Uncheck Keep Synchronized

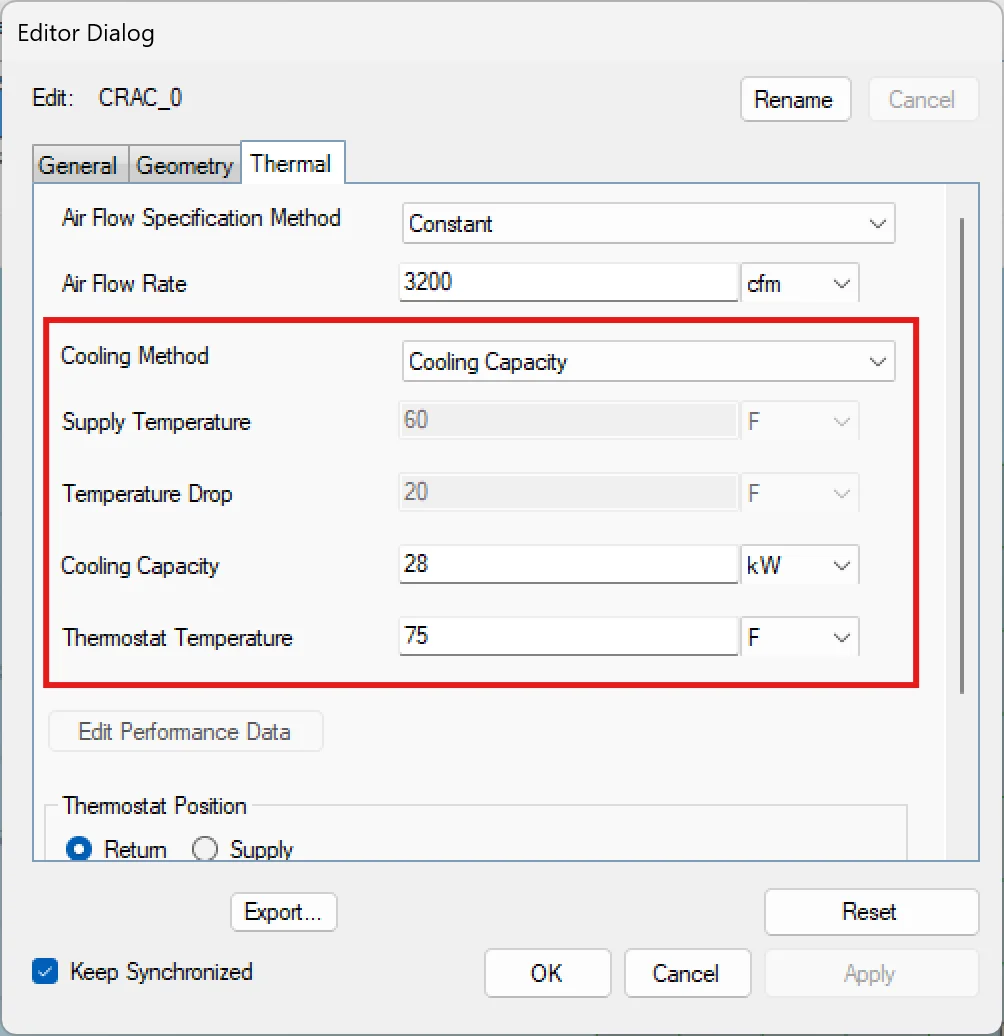[42, 971]
